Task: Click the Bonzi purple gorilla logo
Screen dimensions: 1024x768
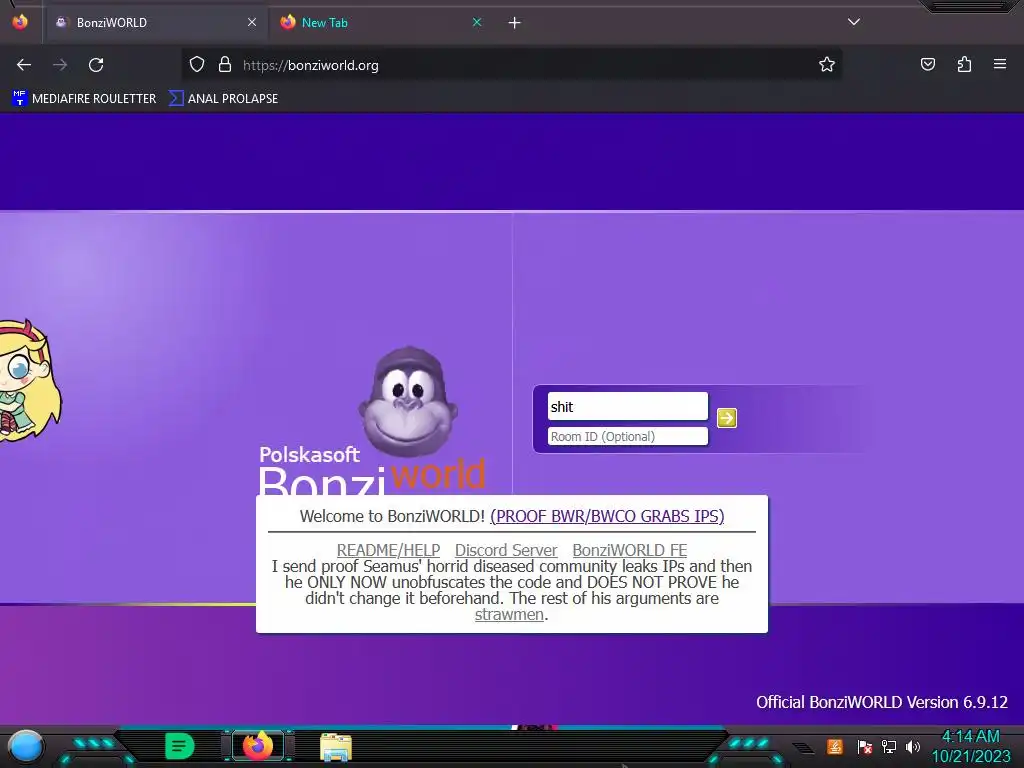Action: point(408,401)
